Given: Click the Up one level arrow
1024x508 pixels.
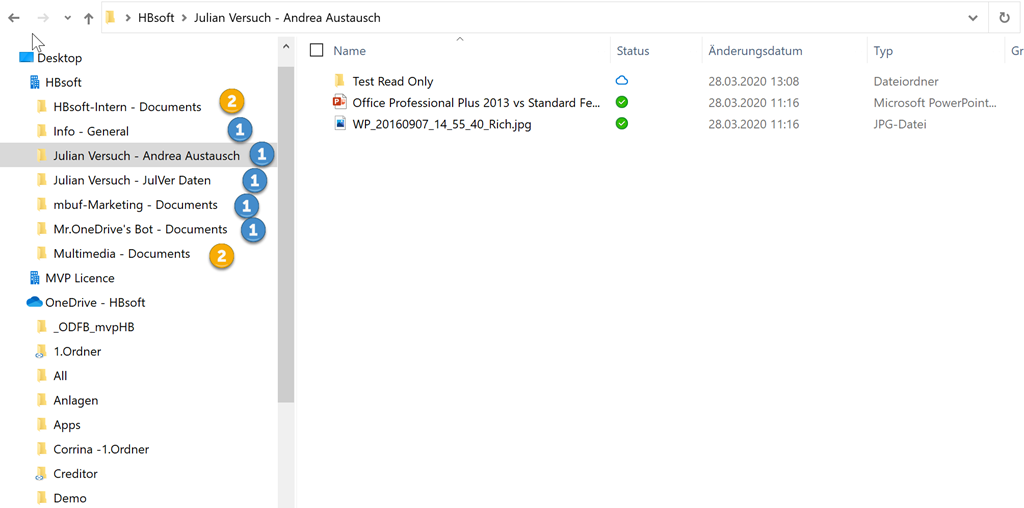Looking at the screenshot, I should [x=89, y=18].
